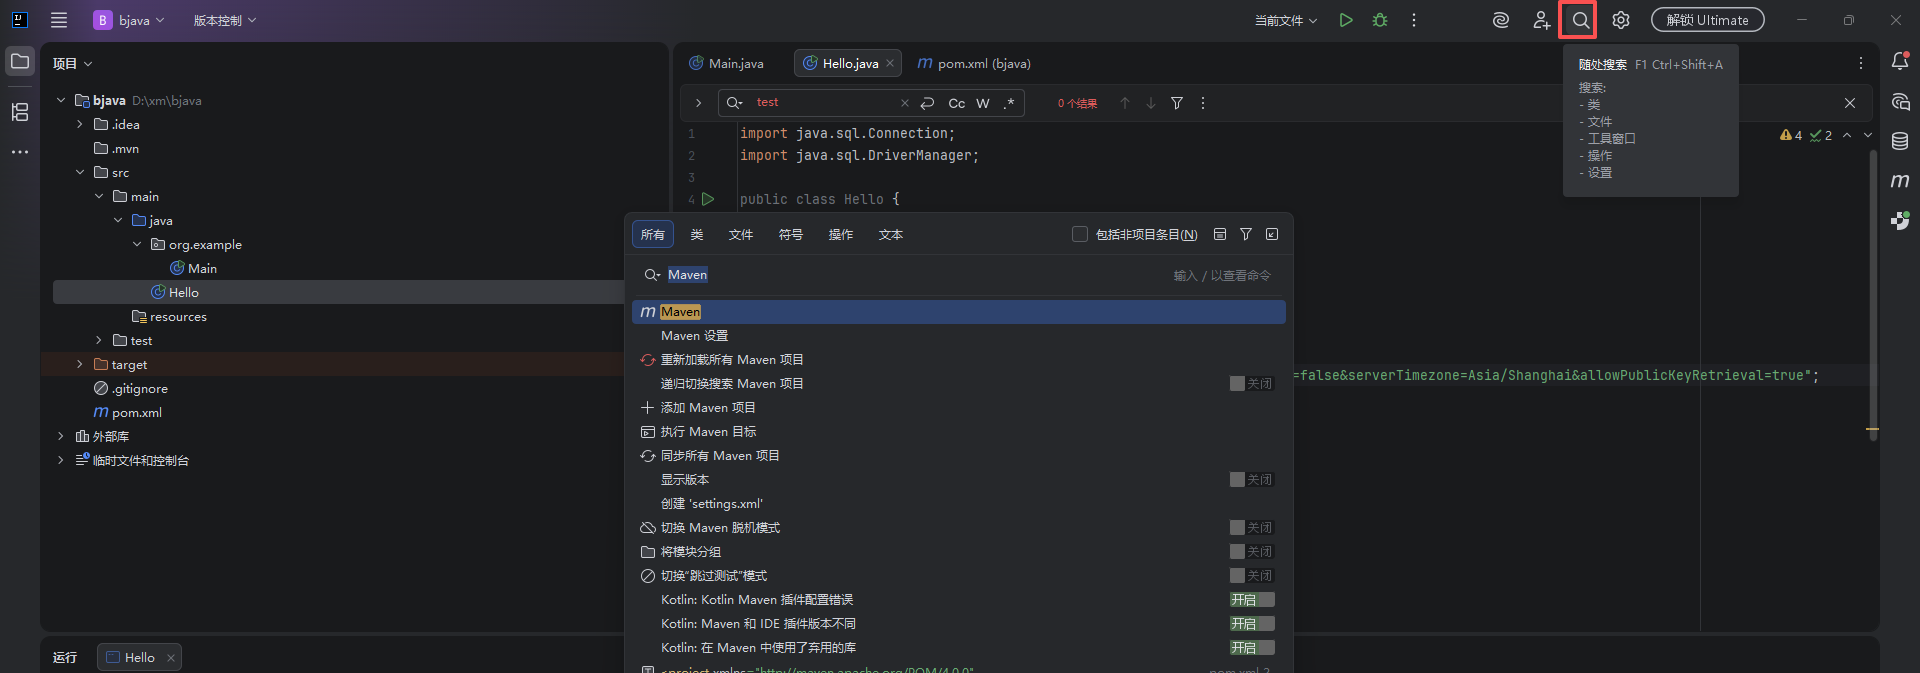Image resolution: width=1920 pixels, height=673 pixels.
Task: Toggle show version switch
Action: [1252, 480]
